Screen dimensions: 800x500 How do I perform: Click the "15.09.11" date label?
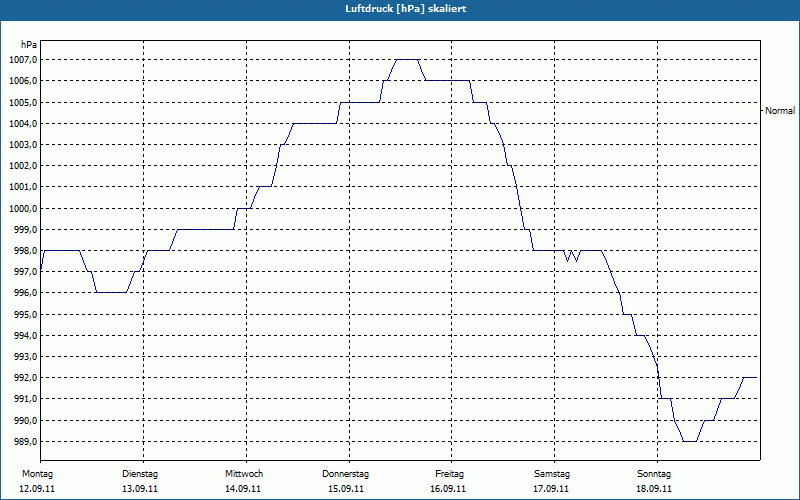pyautogui.click(x=345, y=489)
